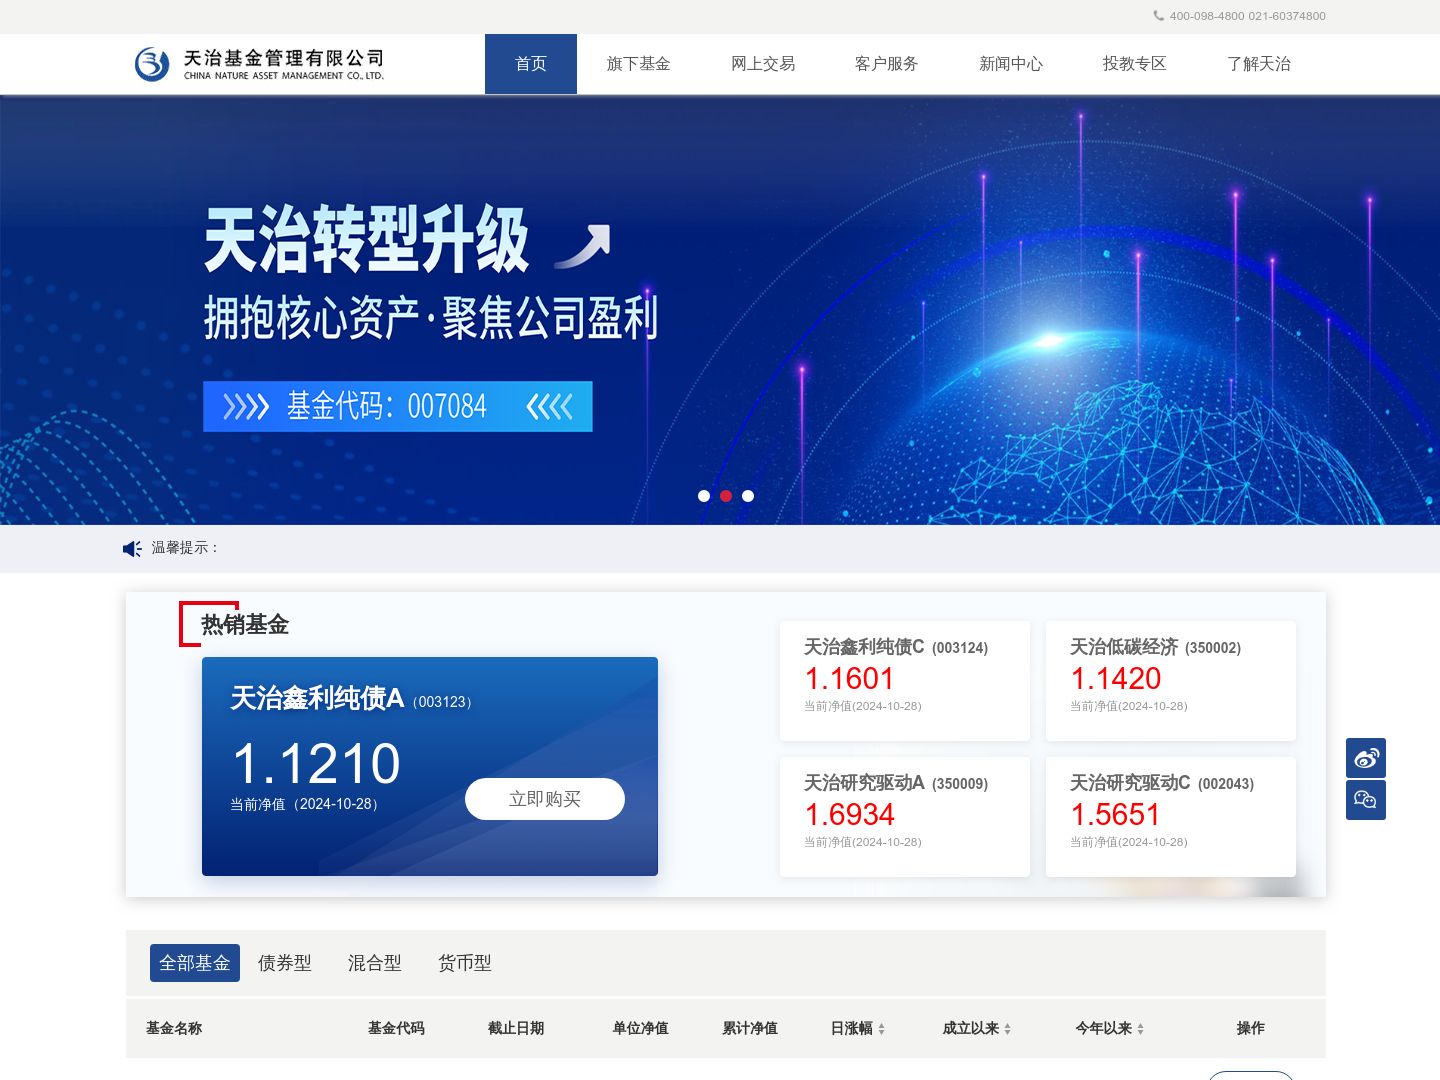The height and width of the screenshot is (1080, 1440).
Task: Open 天治鑫利纯债A fund title
Action: point(317,698)
